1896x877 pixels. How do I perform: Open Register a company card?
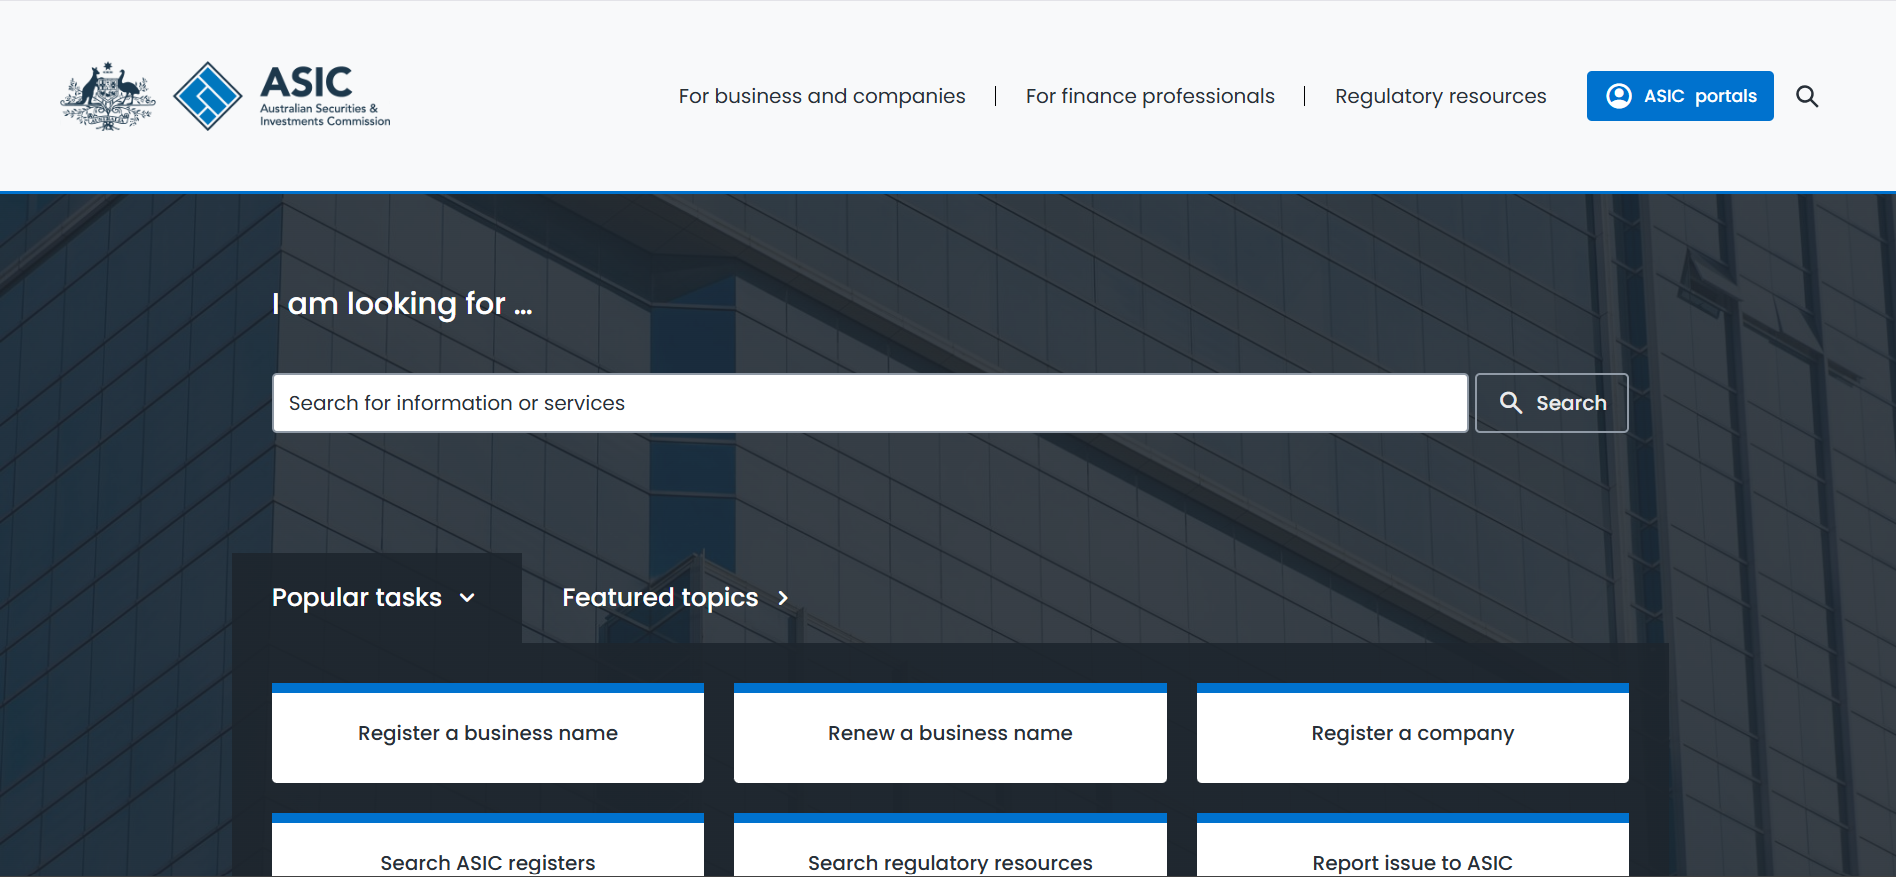tap(1413, 733)
